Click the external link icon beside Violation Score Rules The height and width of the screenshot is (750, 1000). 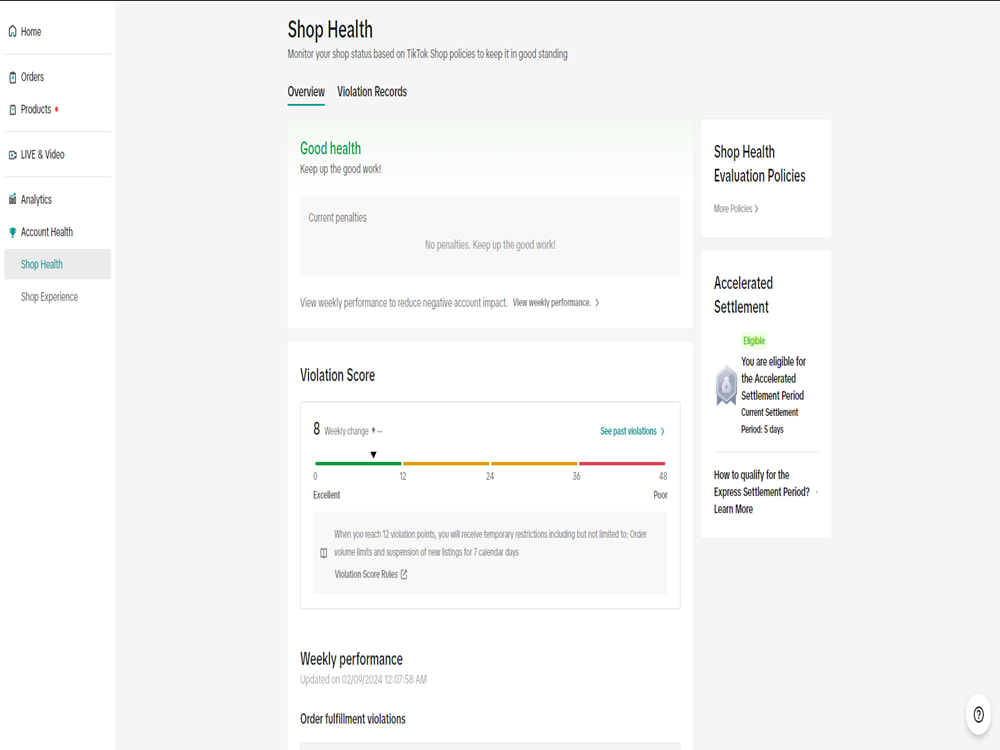coord(404,574)
